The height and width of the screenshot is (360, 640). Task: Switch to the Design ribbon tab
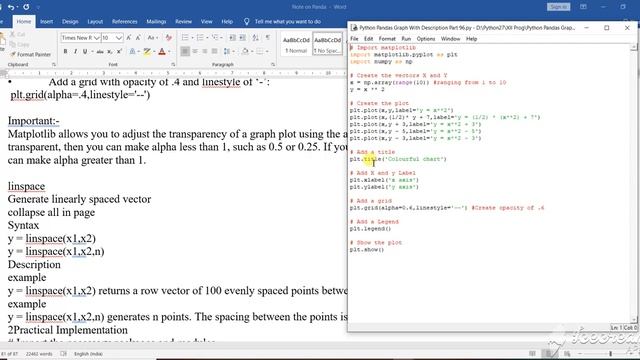pos(70,22)
